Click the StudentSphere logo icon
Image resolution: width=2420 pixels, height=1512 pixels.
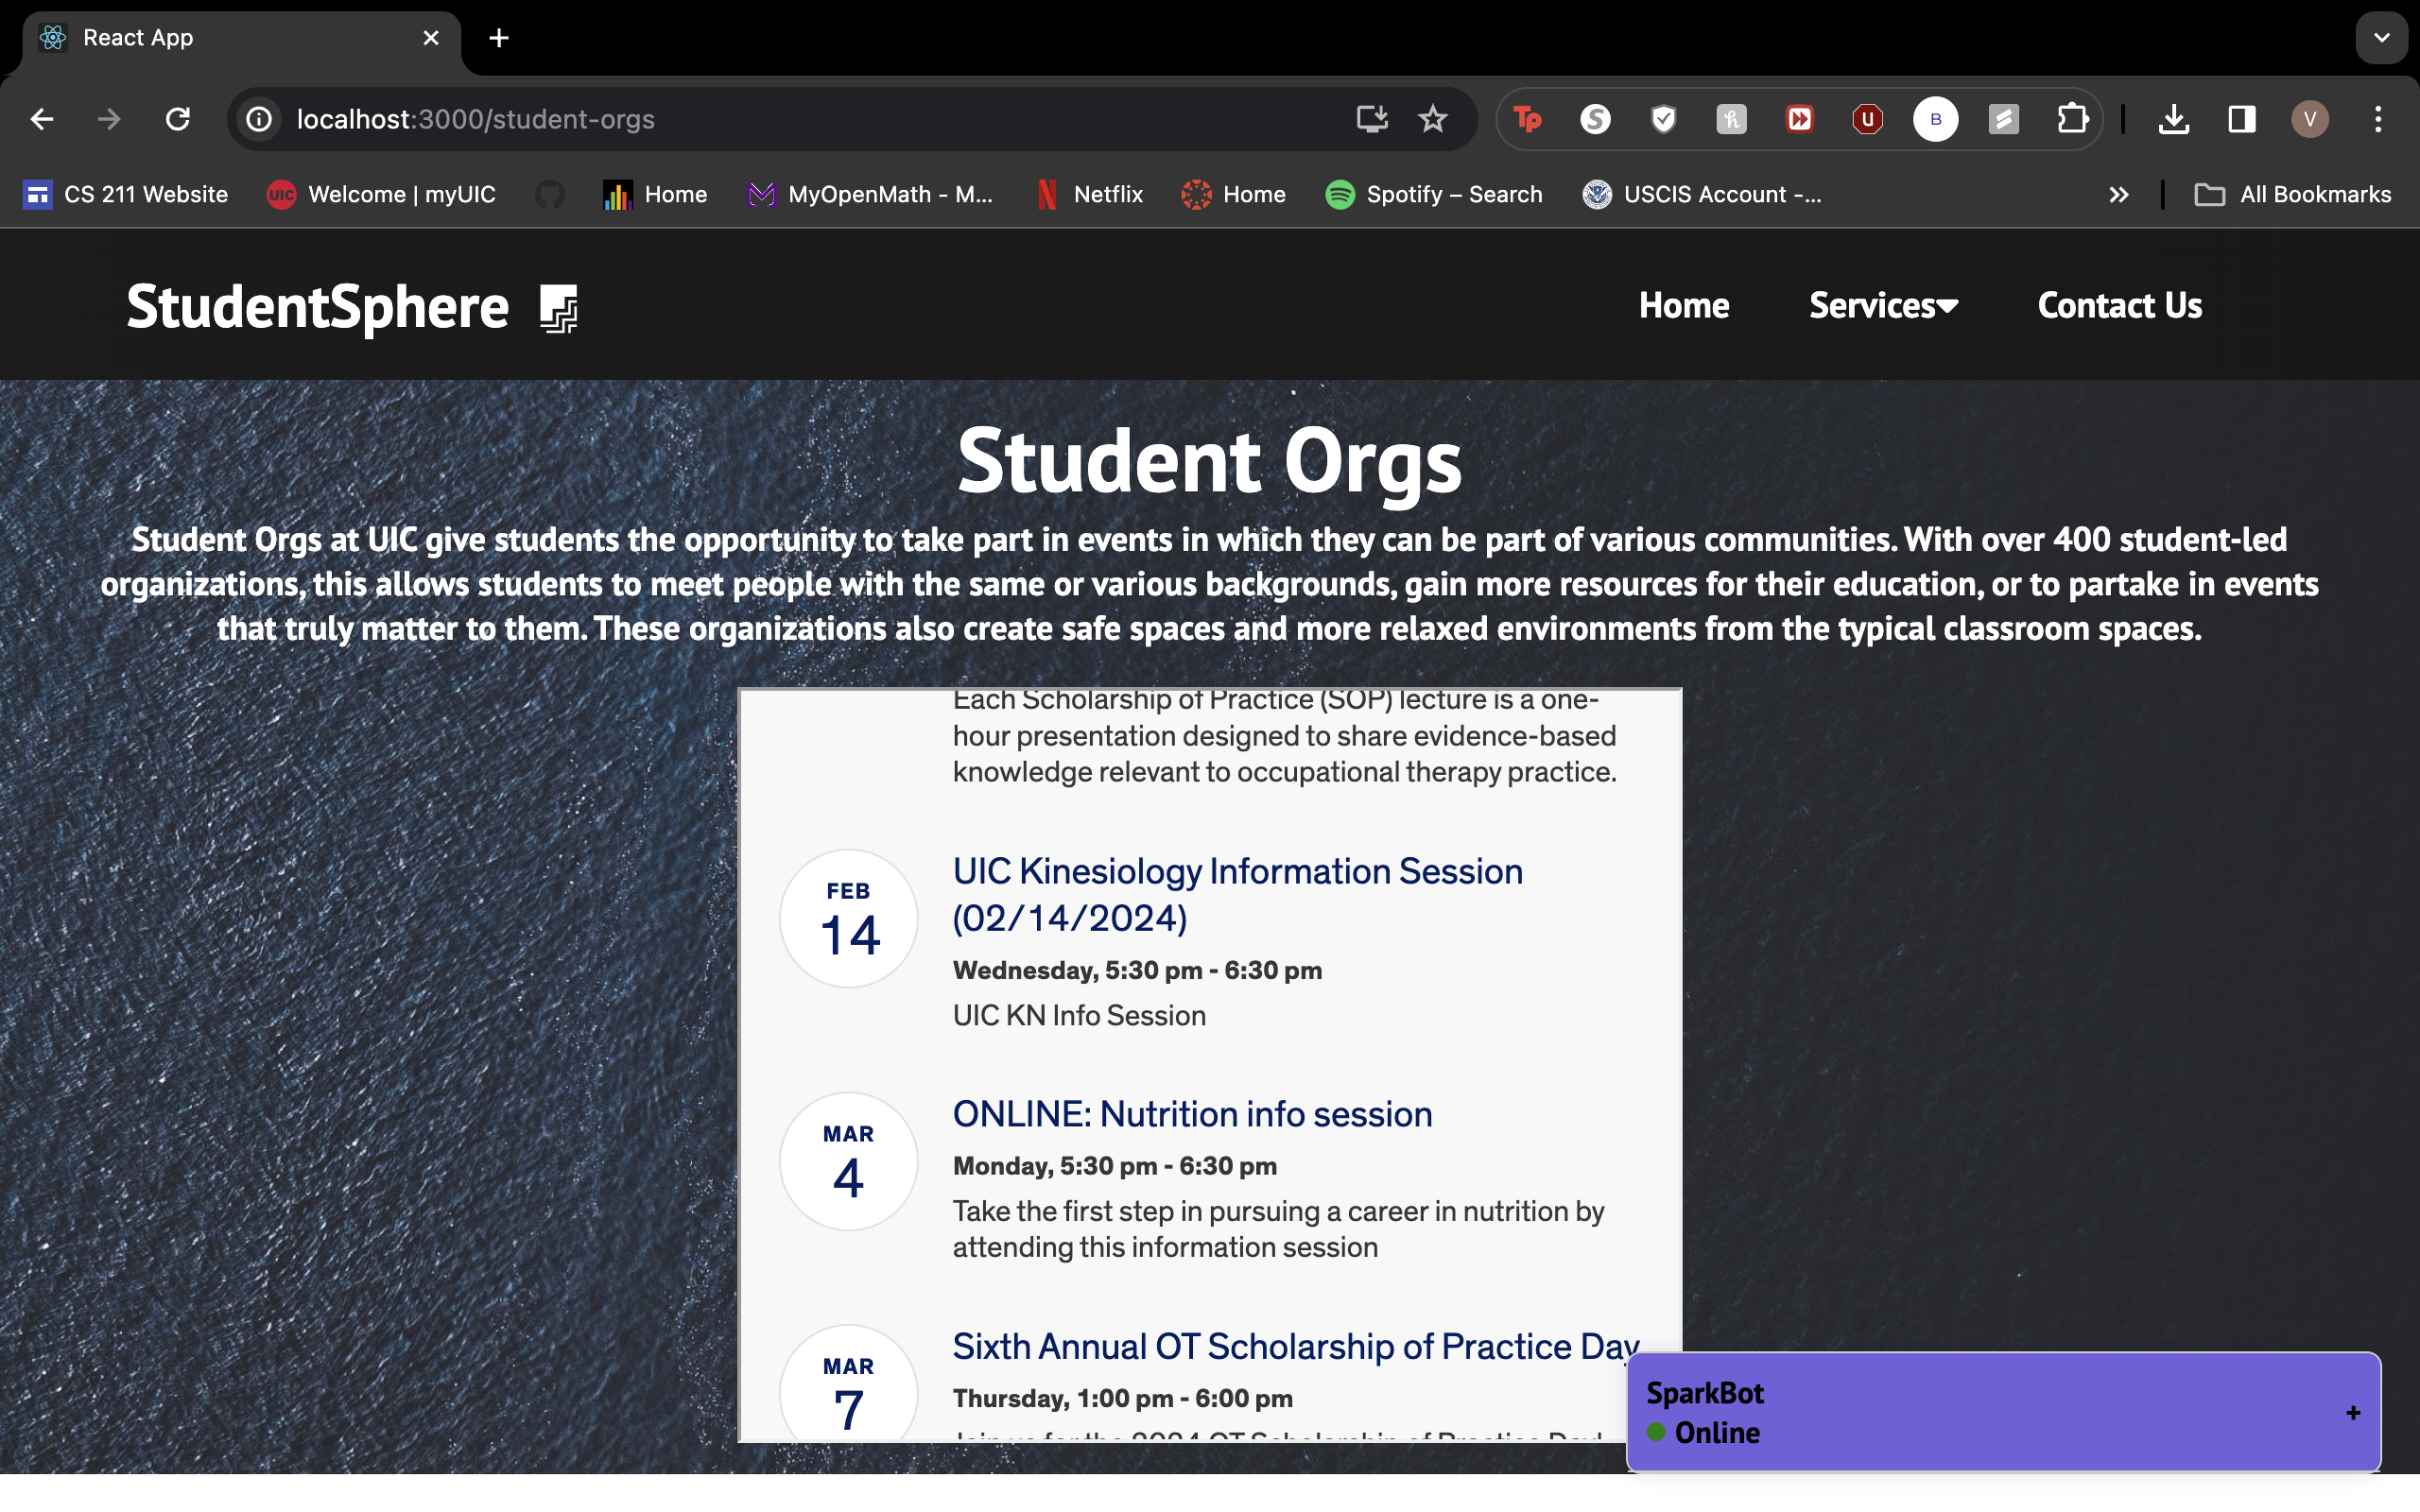pyautogui.click(x=558, y=307)
